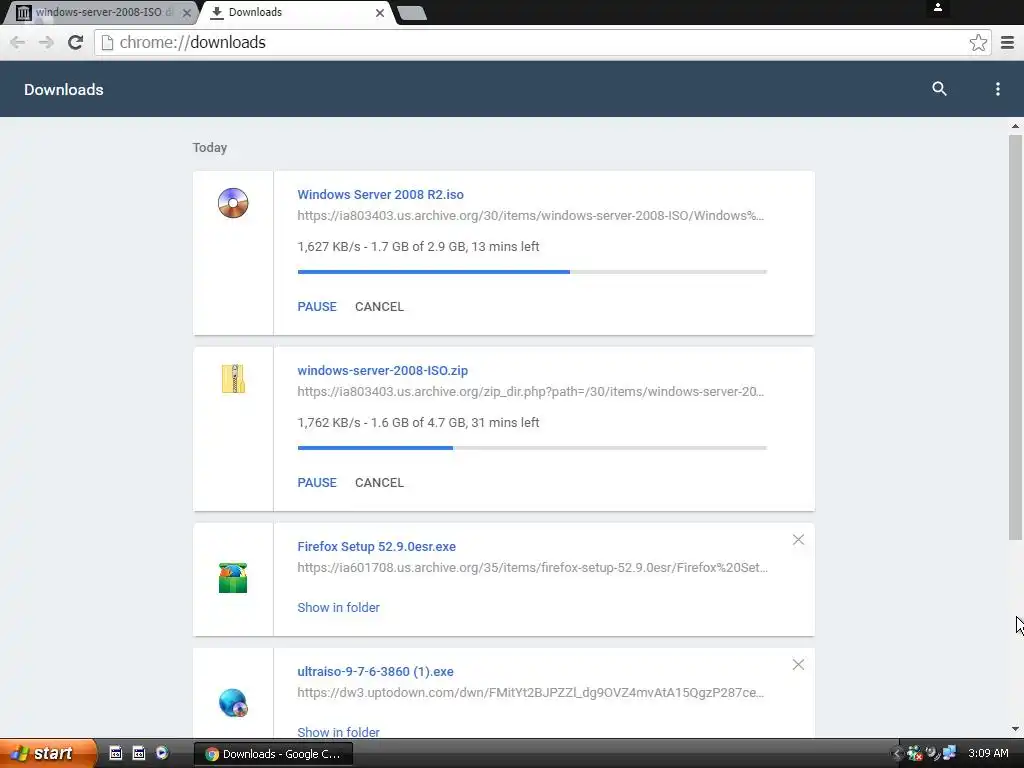
Task: Open ultraiso-9-7-6-3860 (1).exe file link
Action: coord(375,671)
